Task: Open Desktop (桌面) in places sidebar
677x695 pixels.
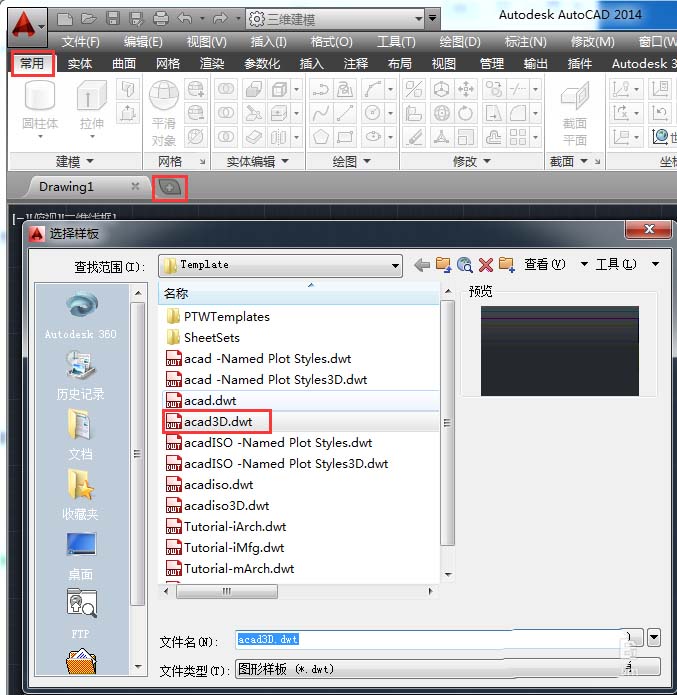Action: [x=81, y=556]
